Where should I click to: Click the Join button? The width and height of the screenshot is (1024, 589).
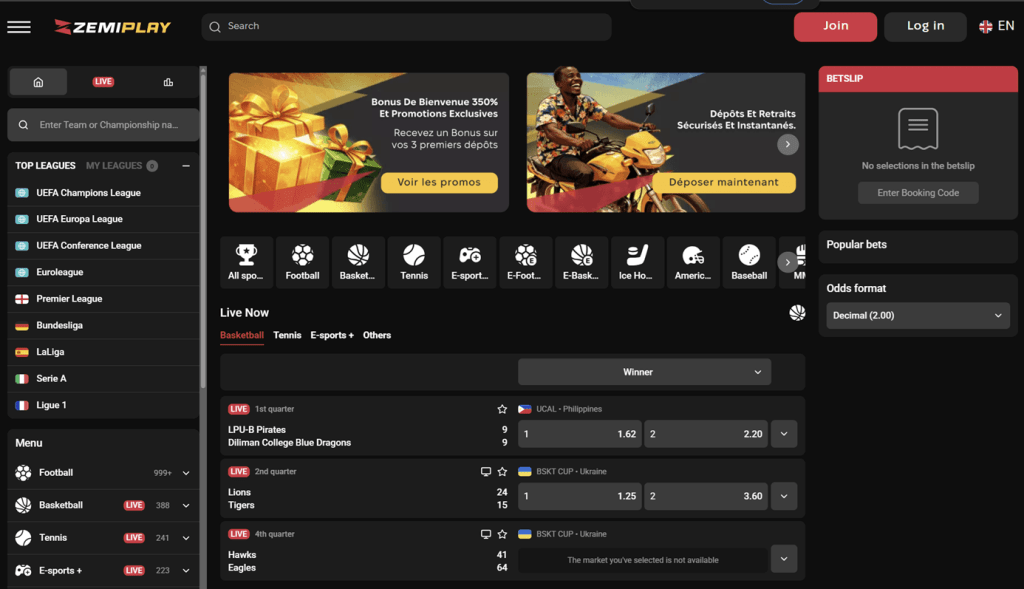click(835, 27)
